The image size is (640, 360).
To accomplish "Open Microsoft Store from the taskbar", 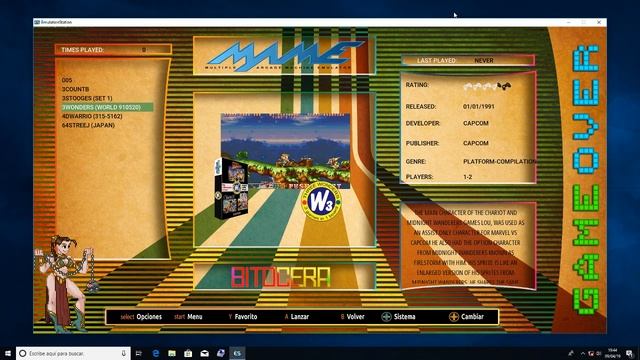I will [x=188, y=353].
